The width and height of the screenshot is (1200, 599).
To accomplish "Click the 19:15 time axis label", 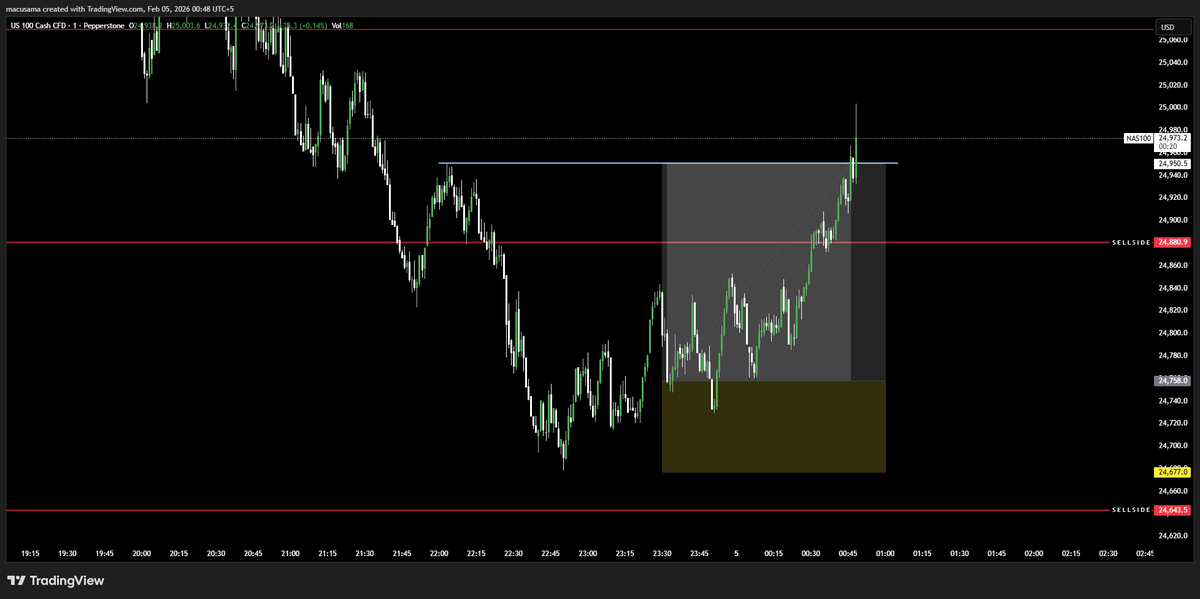I will pos(30,552).
